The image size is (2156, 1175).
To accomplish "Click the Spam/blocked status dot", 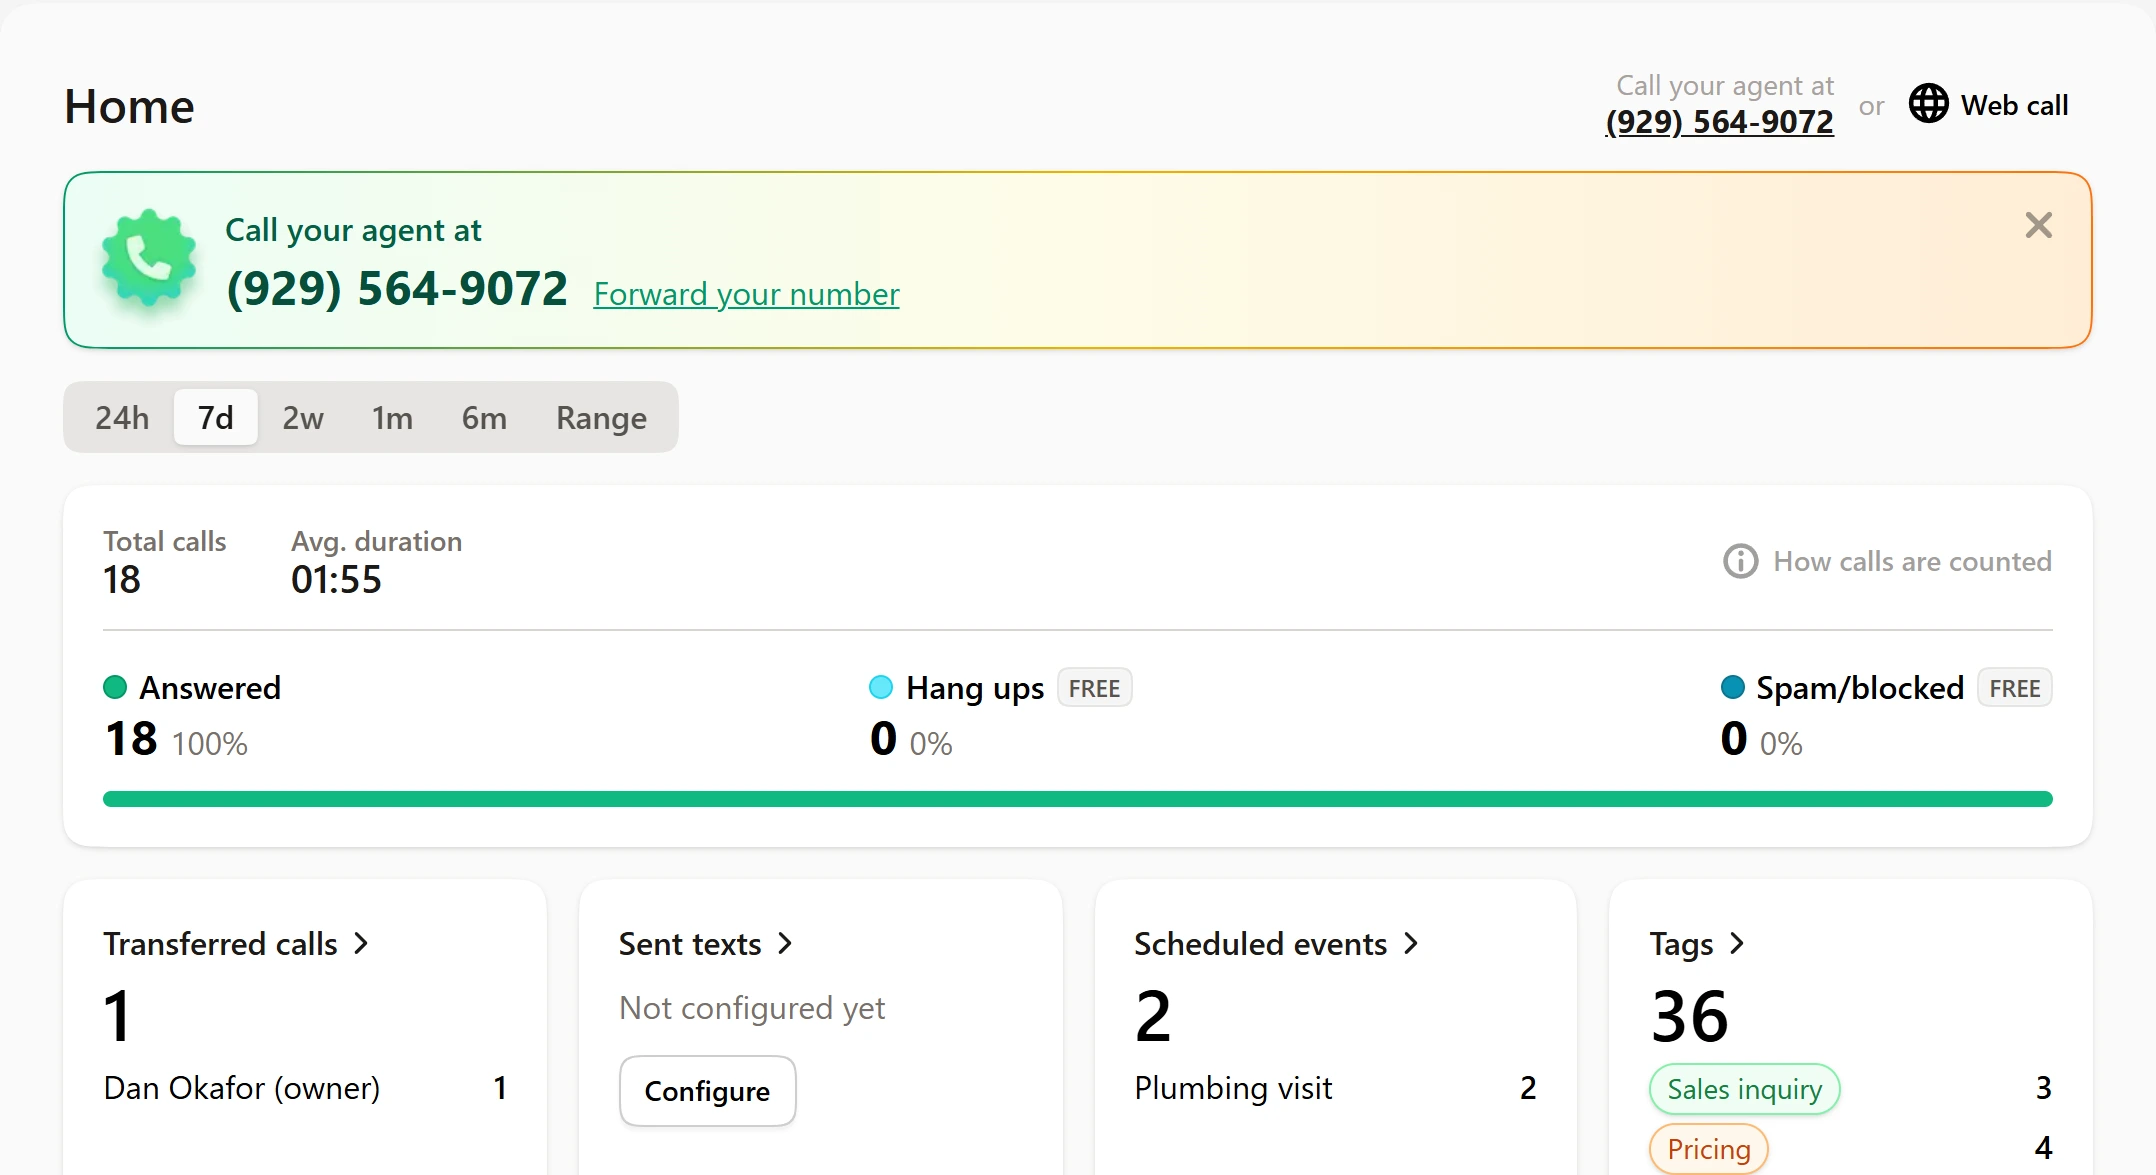I will pos(1732,688).
